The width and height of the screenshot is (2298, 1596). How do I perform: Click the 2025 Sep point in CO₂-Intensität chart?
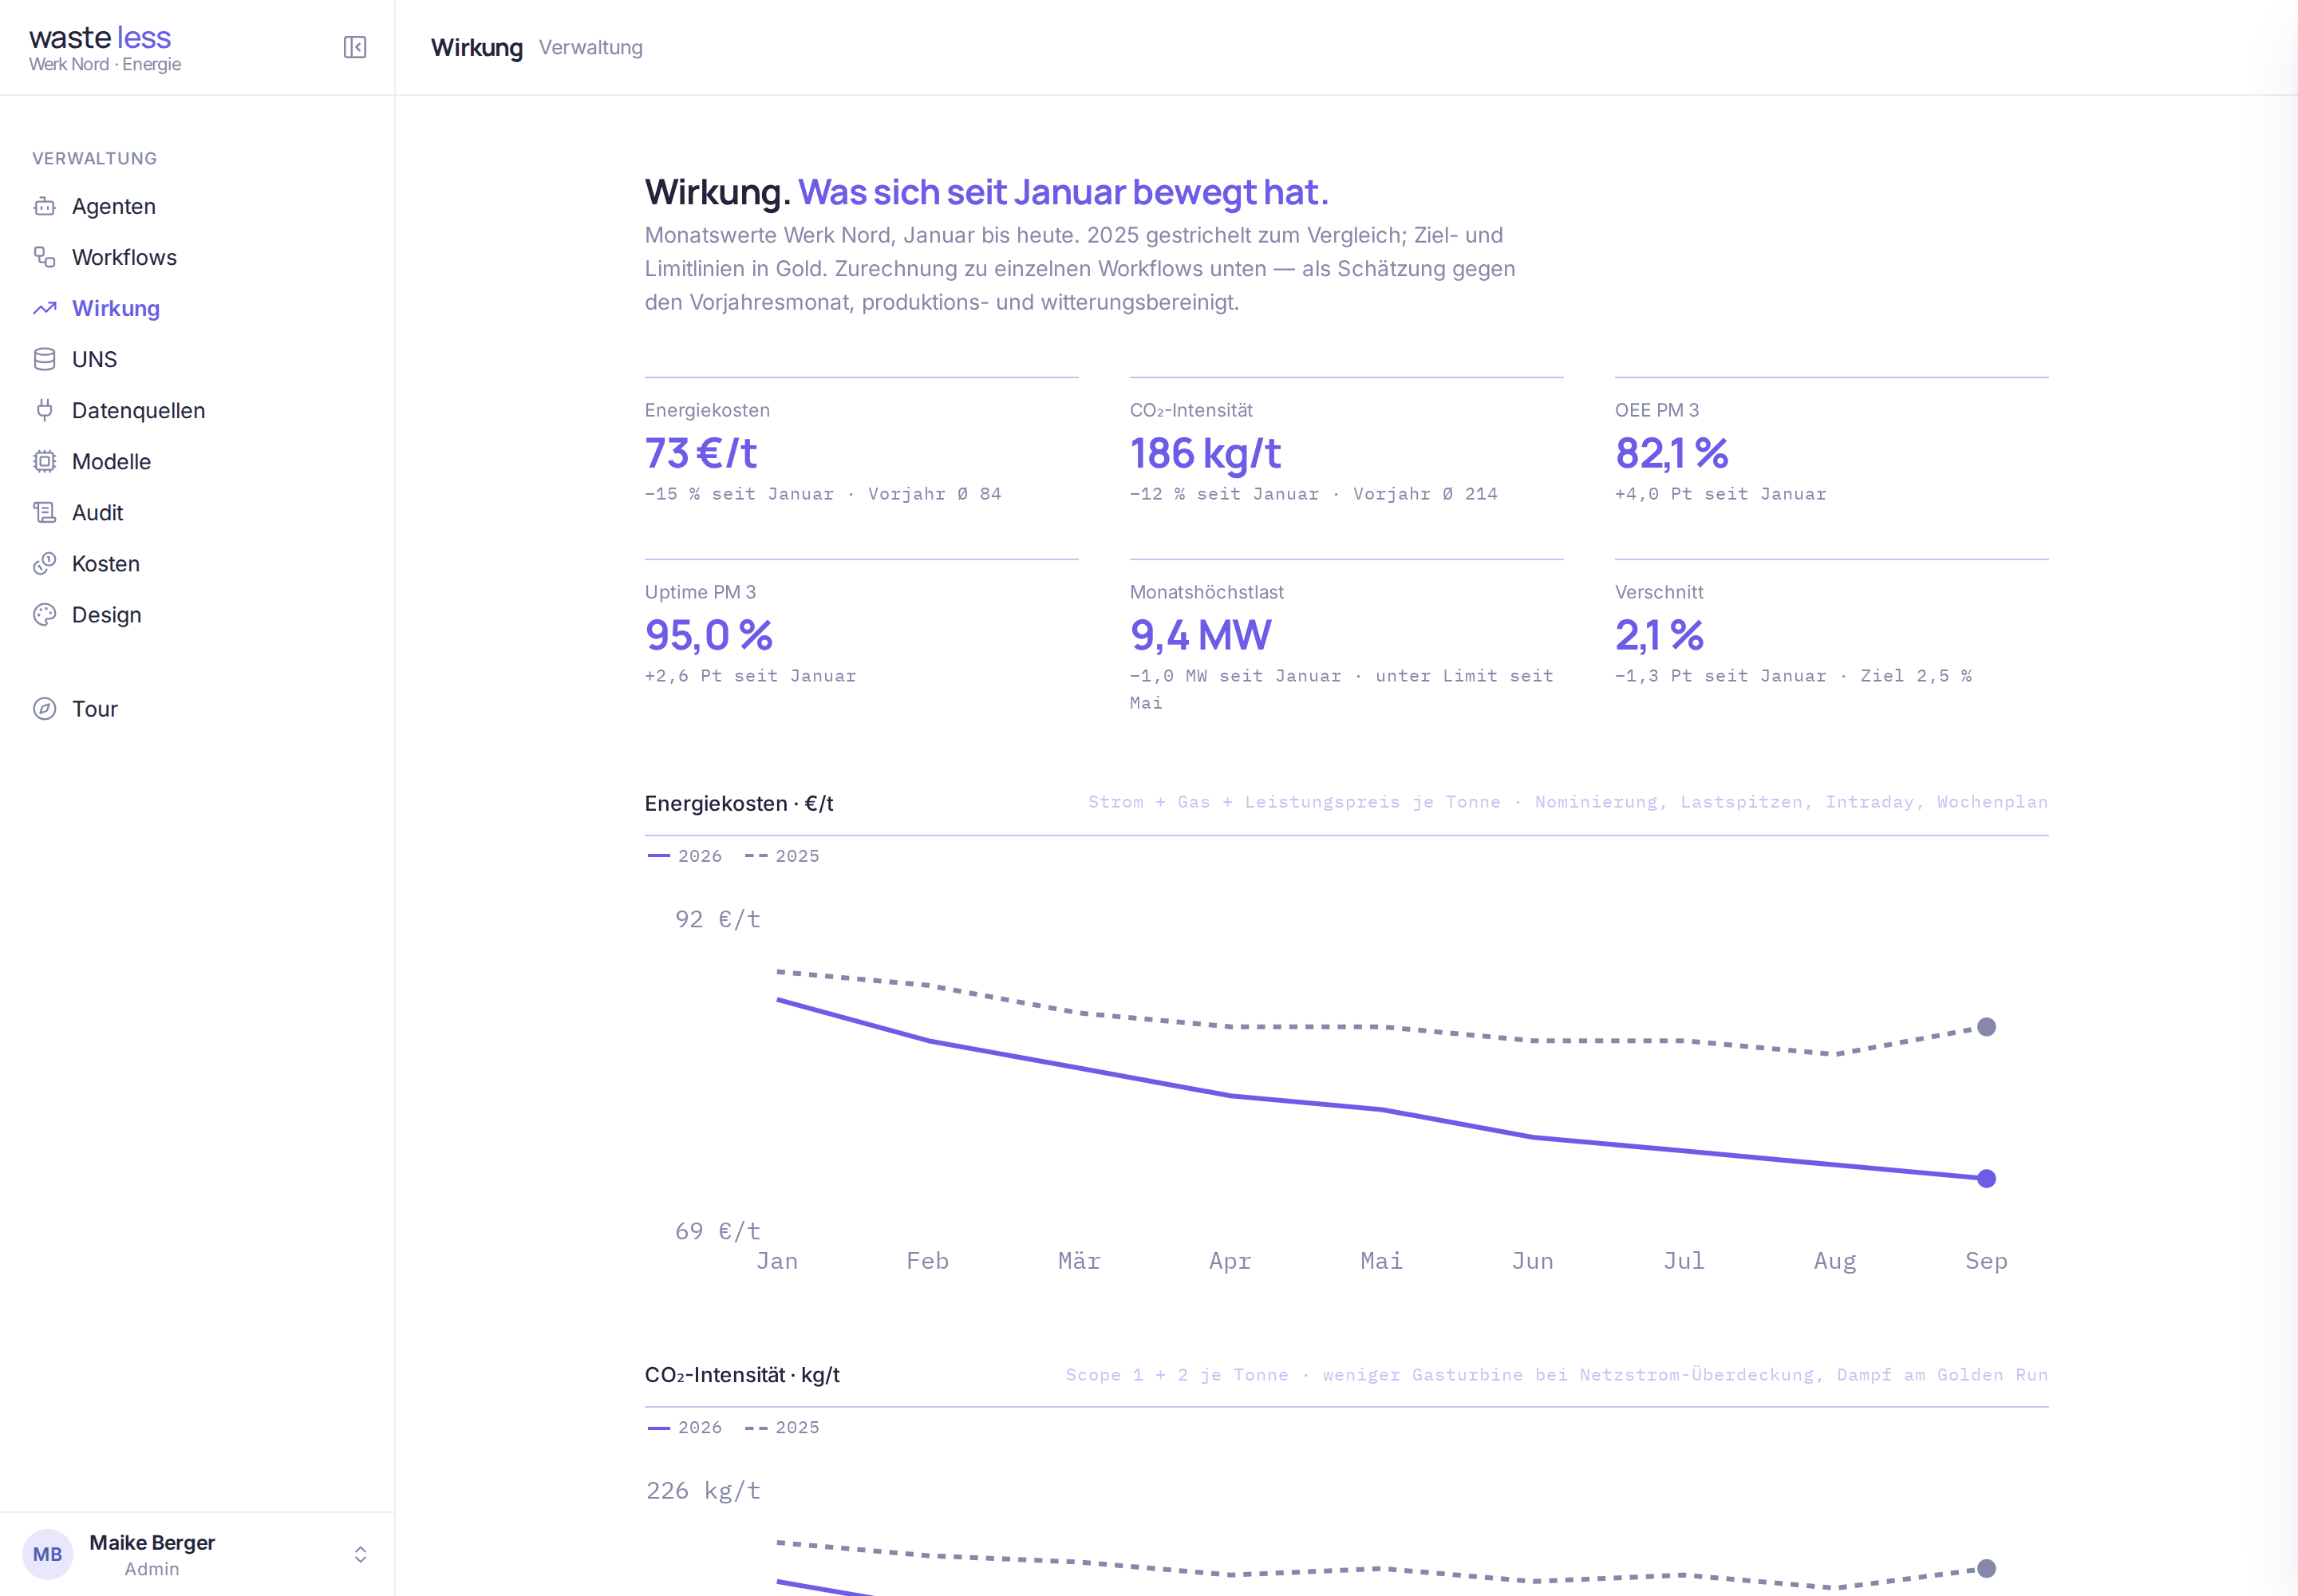coord(1986,1568)
